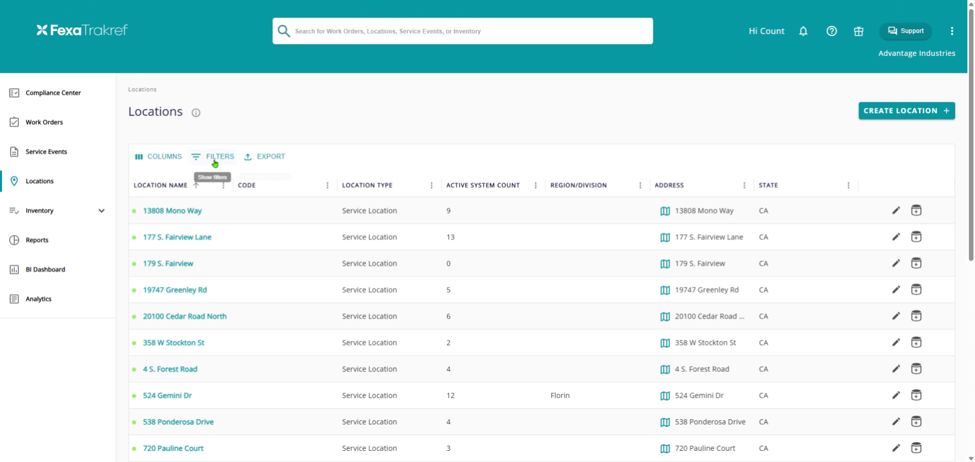Archive the 538 Ponderosa Drive location
This screenshot has width=975, height=462.
tap(916, 422)
